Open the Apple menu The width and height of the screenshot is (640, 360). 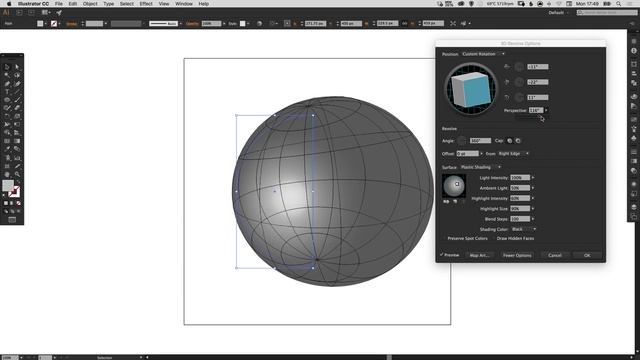[9, 4]
